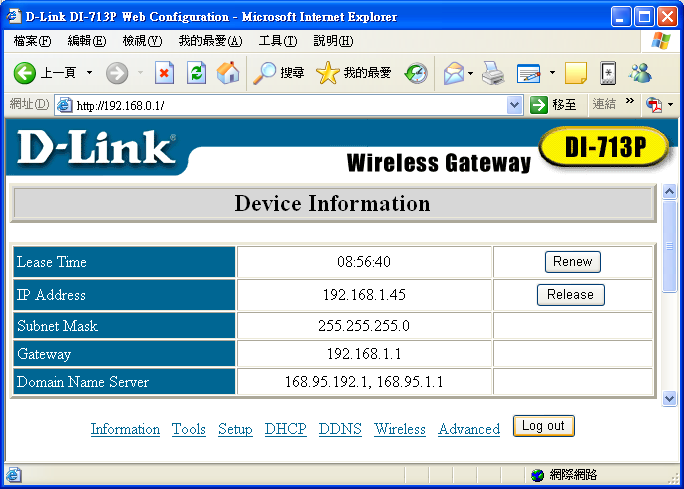Open the Information link
Screen dimensions: 684x489
point(125,429)
